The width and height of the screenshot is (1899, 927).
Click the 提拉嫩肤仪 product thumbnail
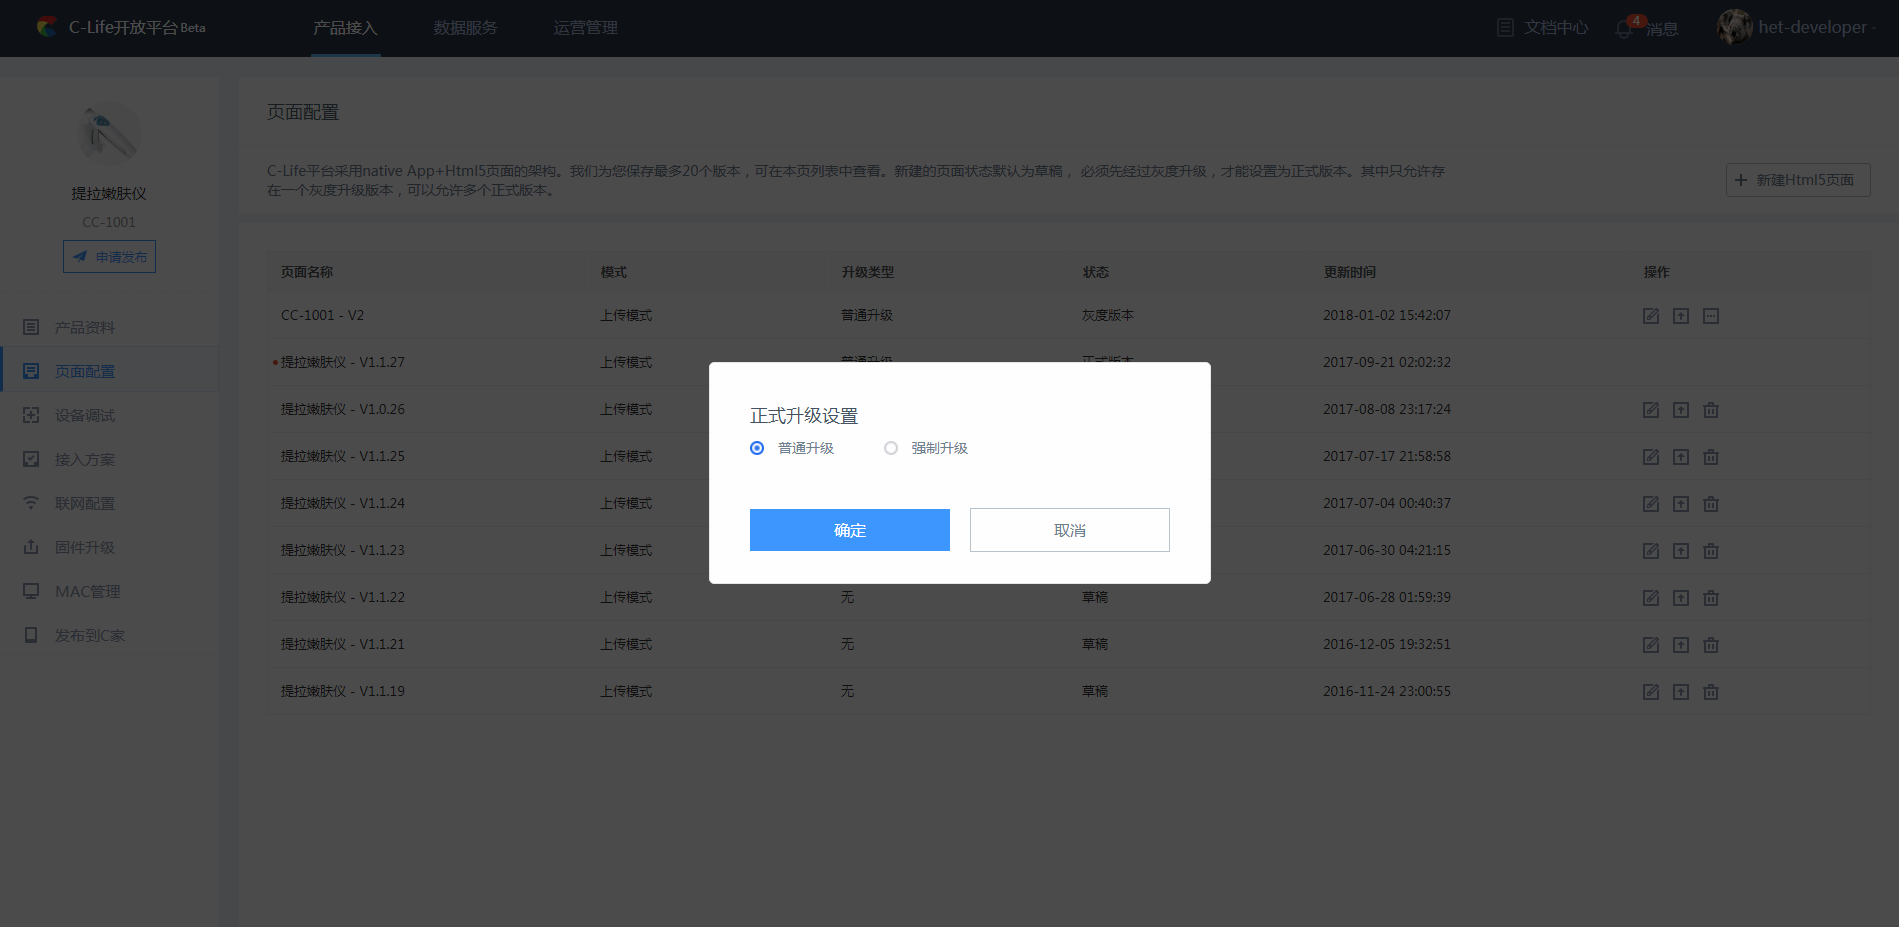109,132
